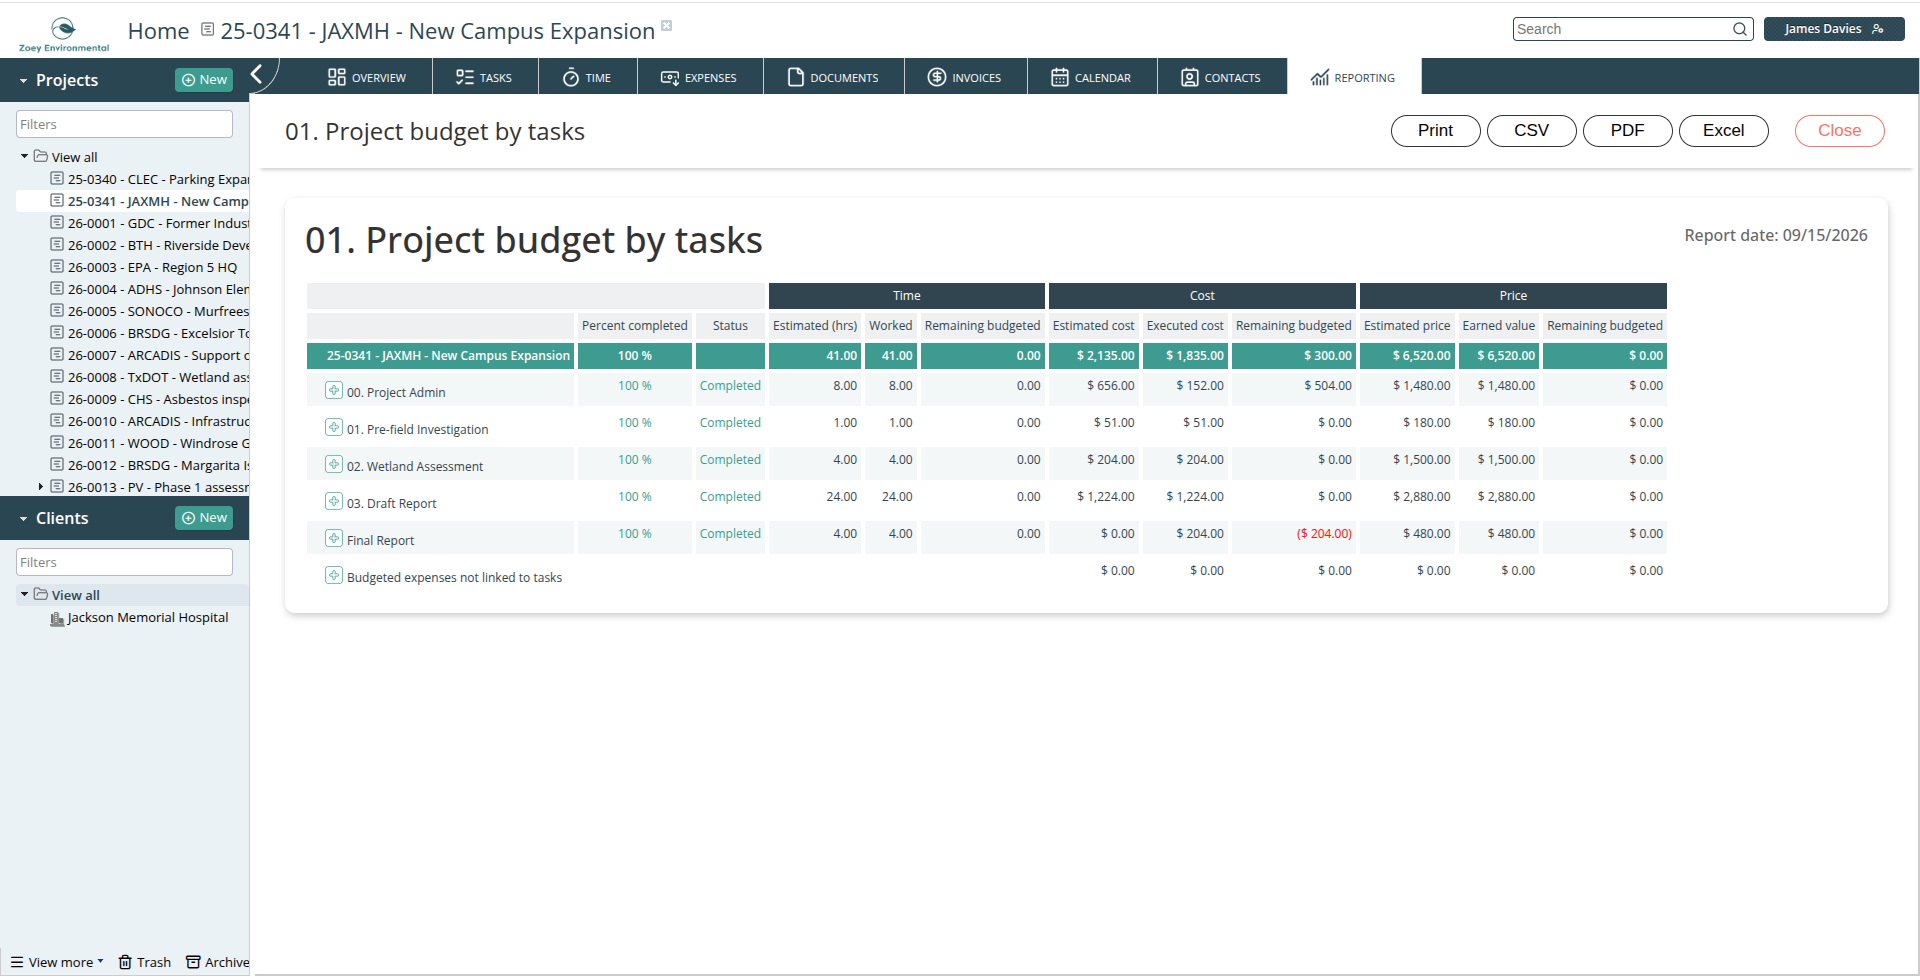The image size is (1920, 980).
Task: Expand Budgeted expenses not linked to tasks
Action: click(x=334, y=575)
